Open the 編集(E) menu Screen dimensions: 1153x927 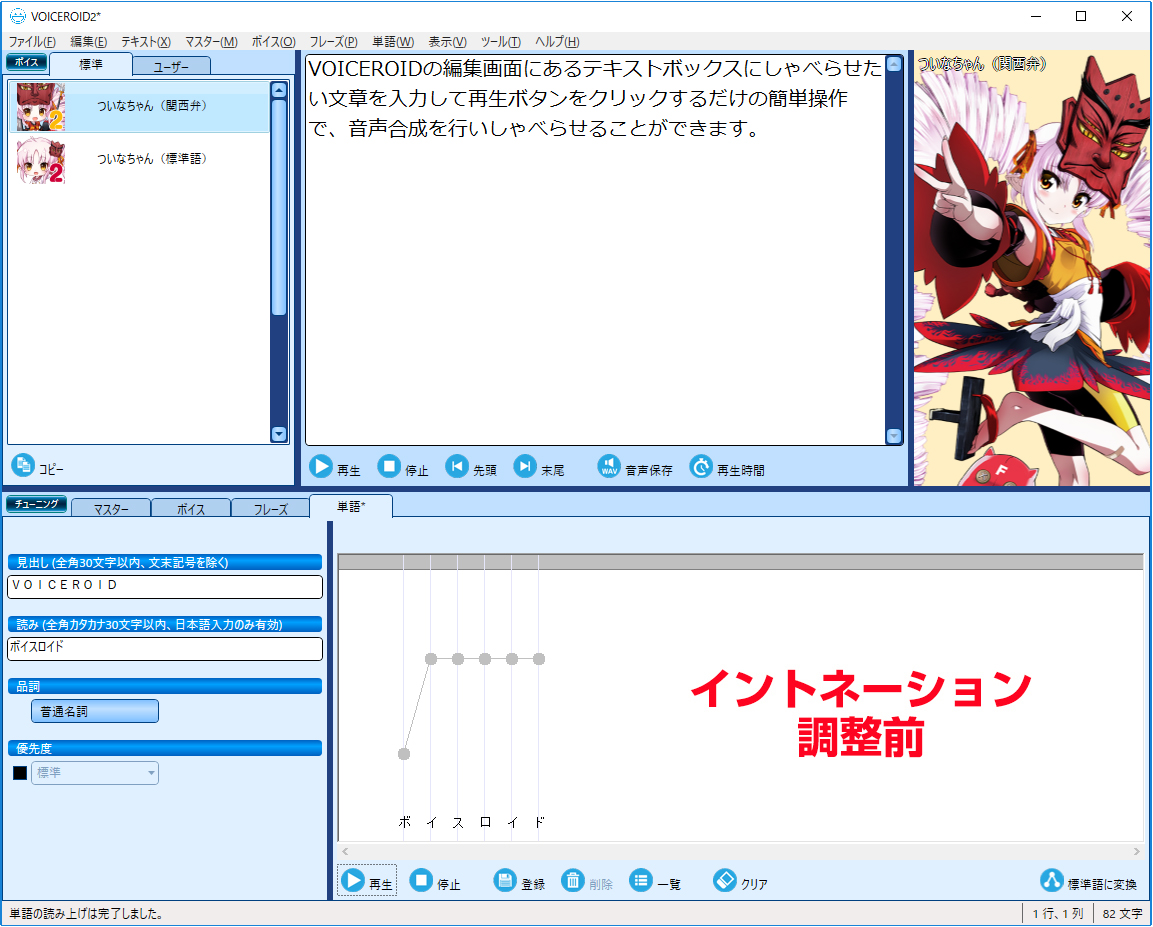click(x=89, y=42)
